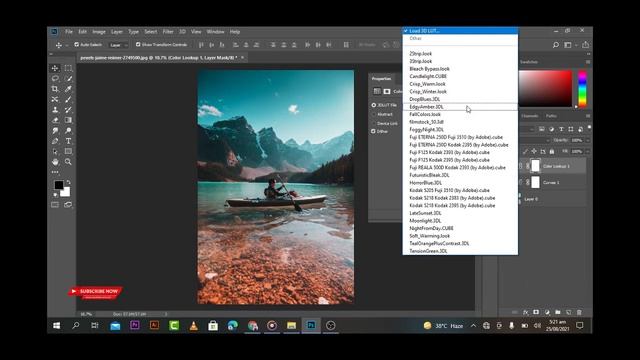The width and height of the screenshot is (640, 360).
Task: Toggle the Auto-Select checkbox
Action: (76, 44)
